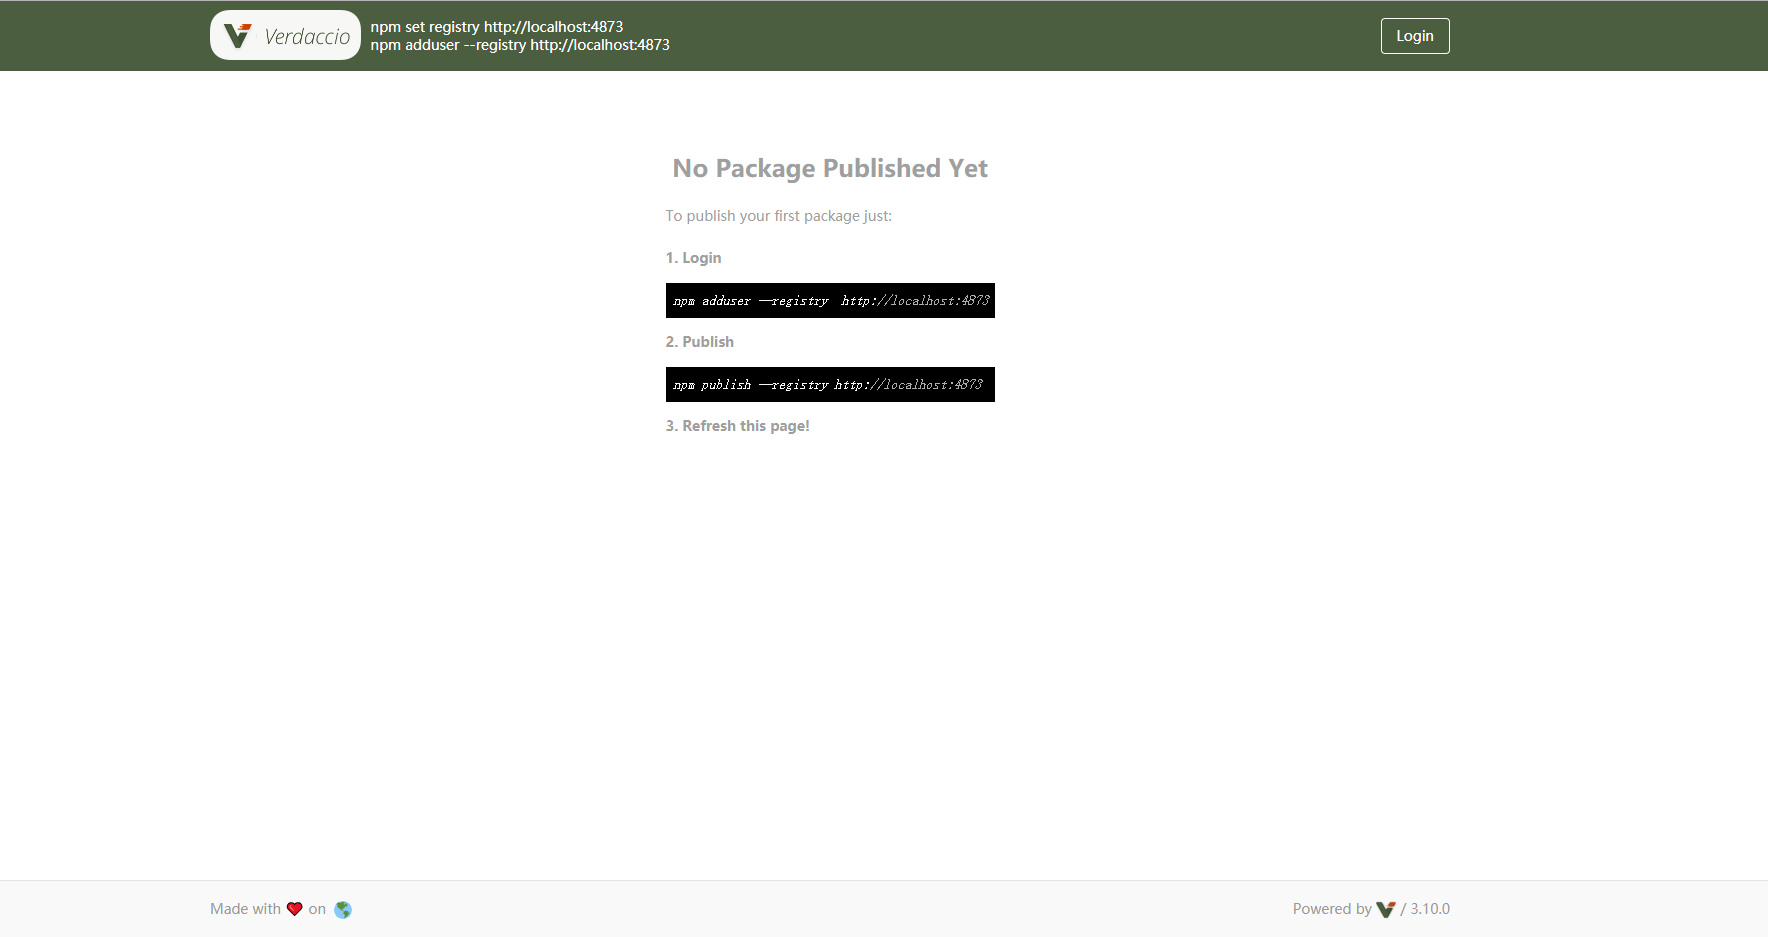Screen dimensions: 1768x937
Task: Click the red heart icon in the footer
Action: 295,909
